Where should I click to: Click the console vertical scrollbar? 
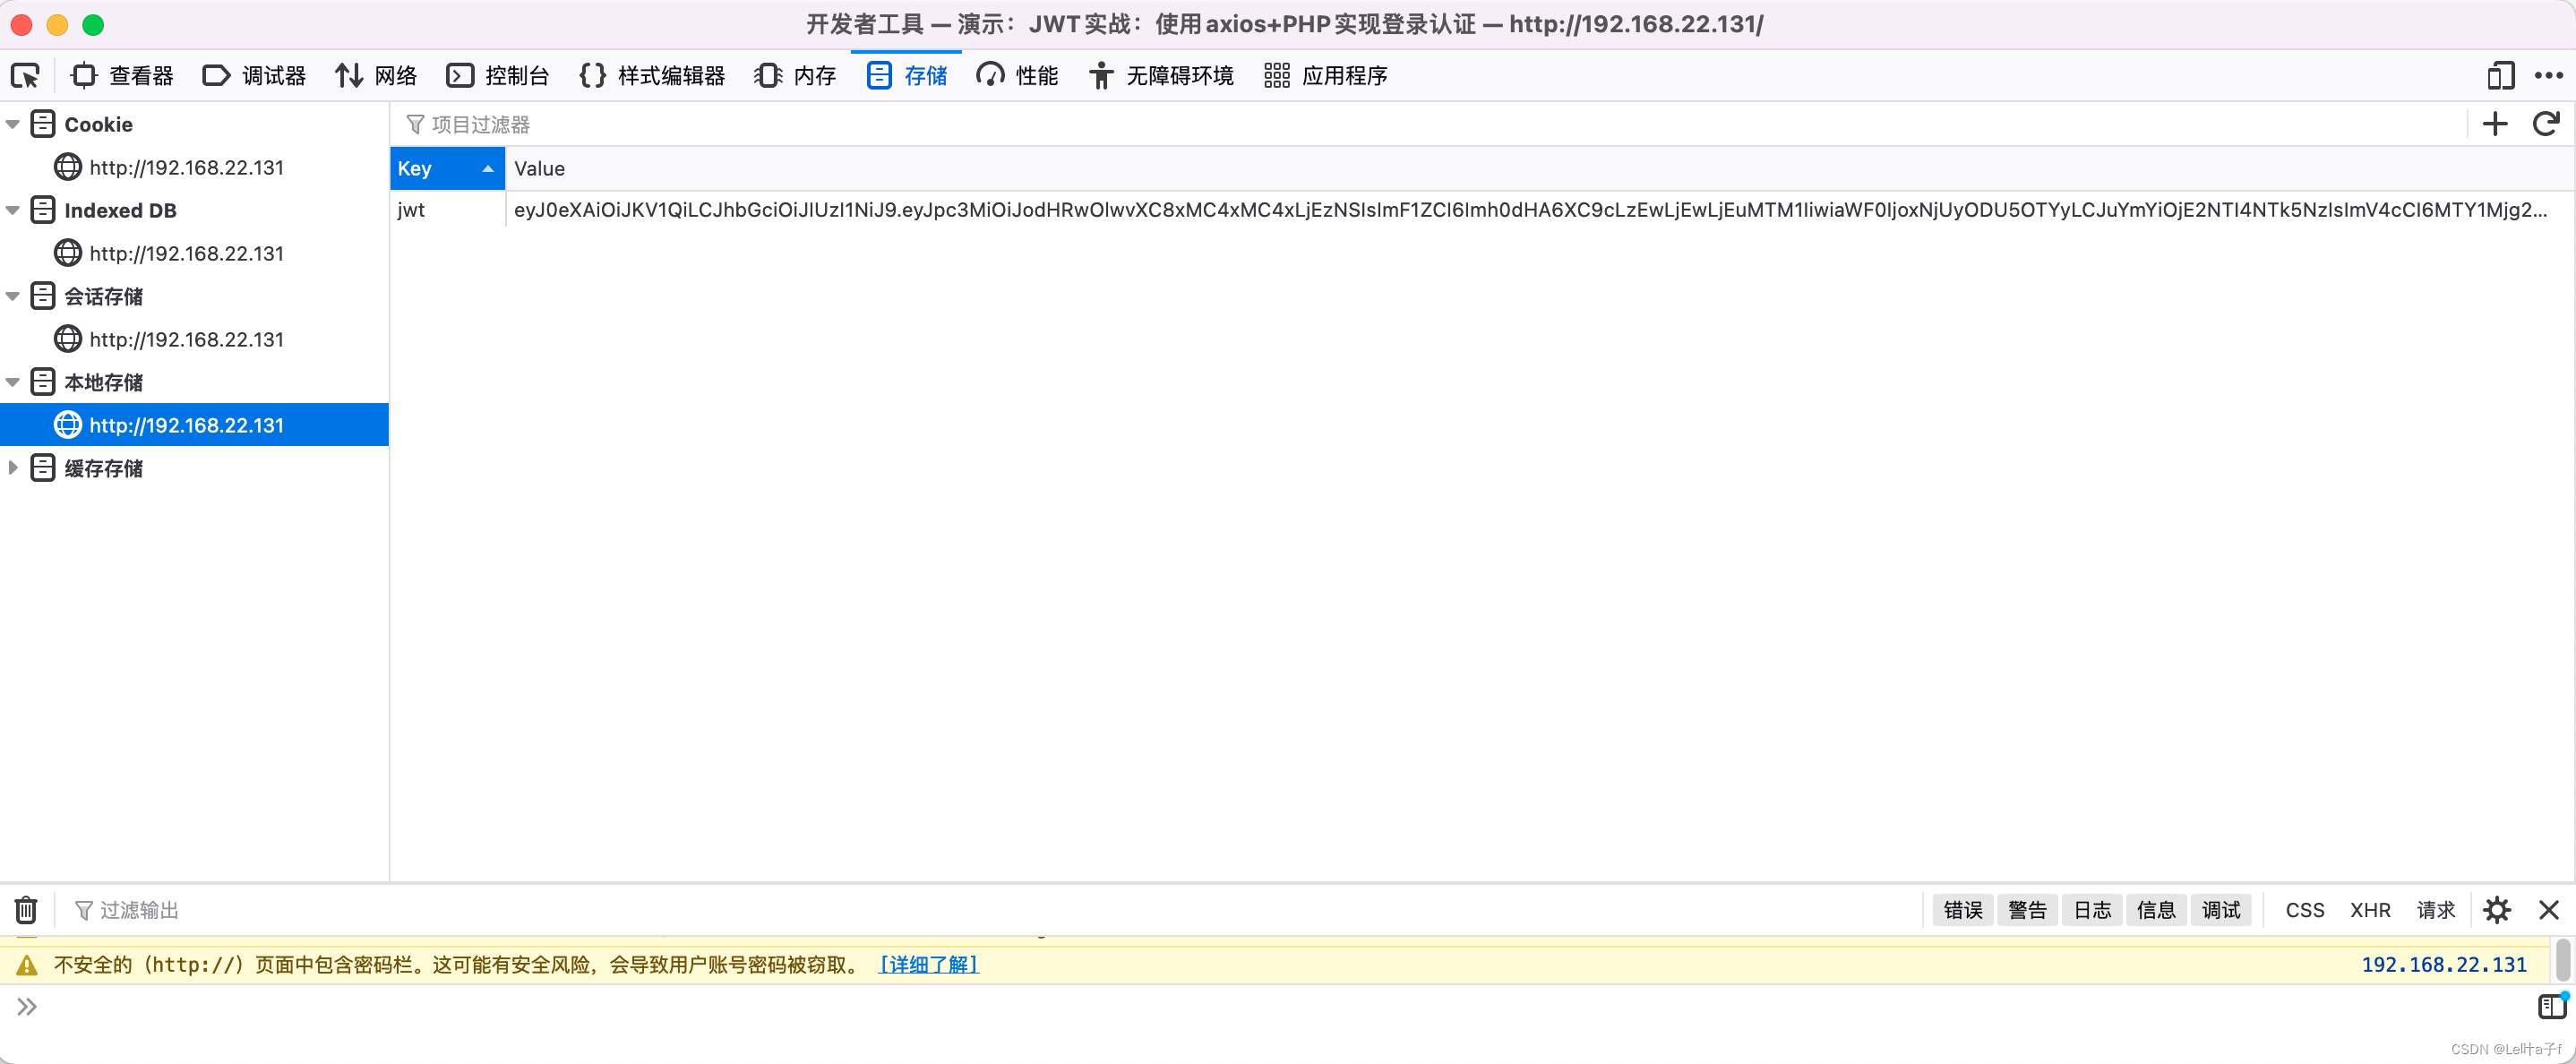[2563, 959]
